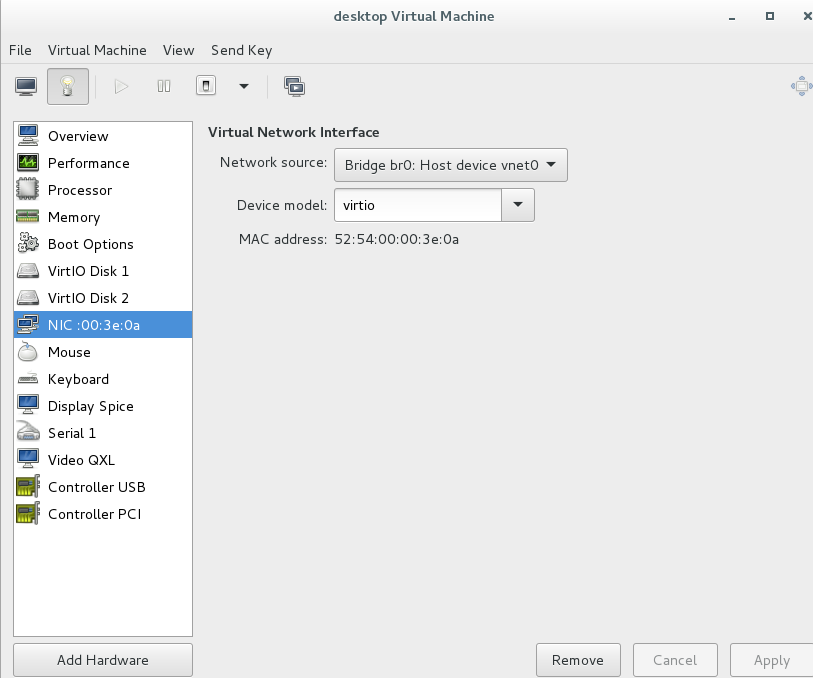Choose the Performance label row

pos(89,163)
